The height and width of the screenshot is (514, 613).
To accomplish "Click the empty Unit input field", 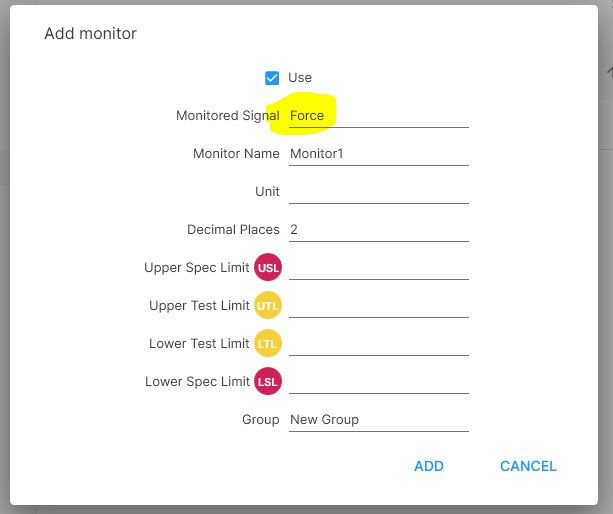I will [x=378, y=192].
